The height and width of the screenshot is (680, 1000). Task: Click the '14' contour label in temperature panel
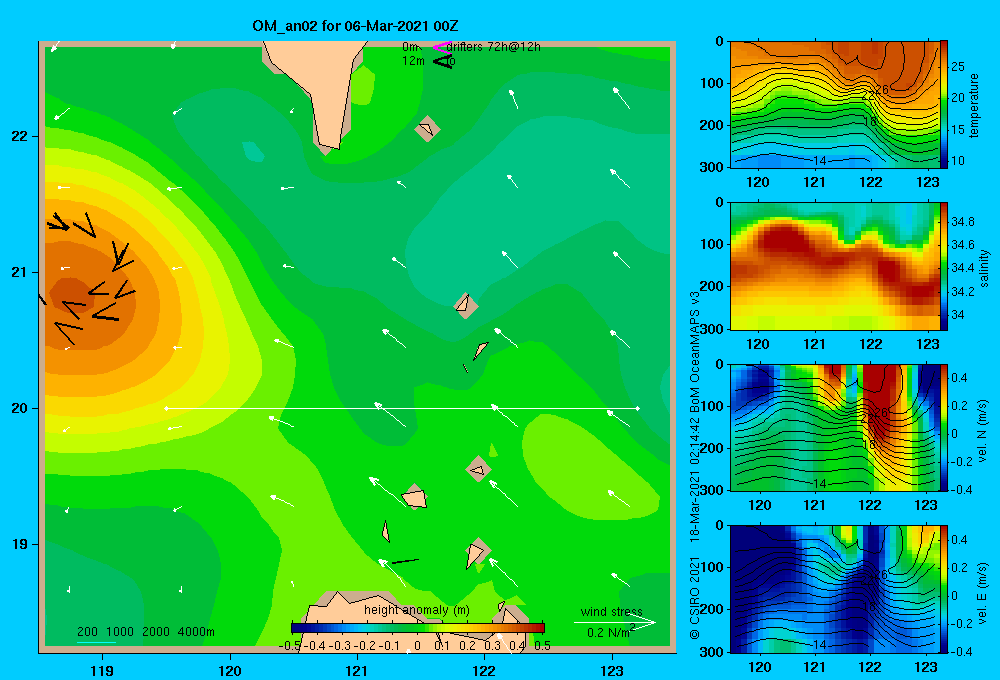tap(820, 160)
